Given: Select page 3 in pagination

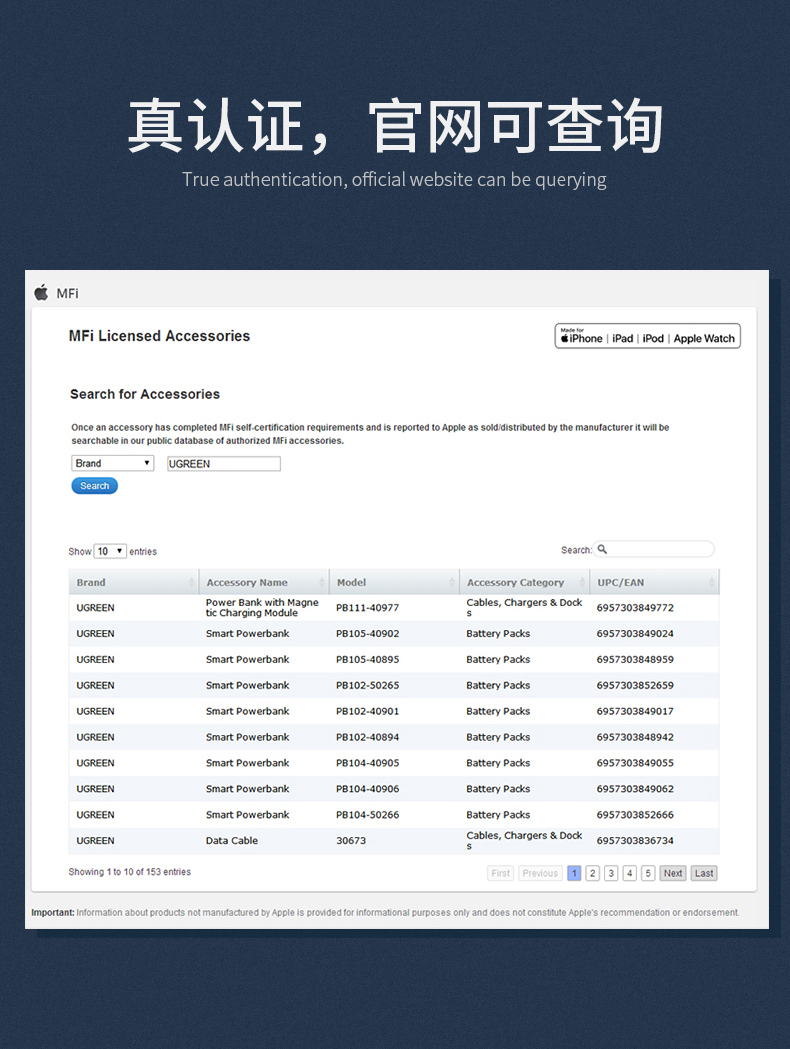Looking at the screenshot, I should pos(611,873).
